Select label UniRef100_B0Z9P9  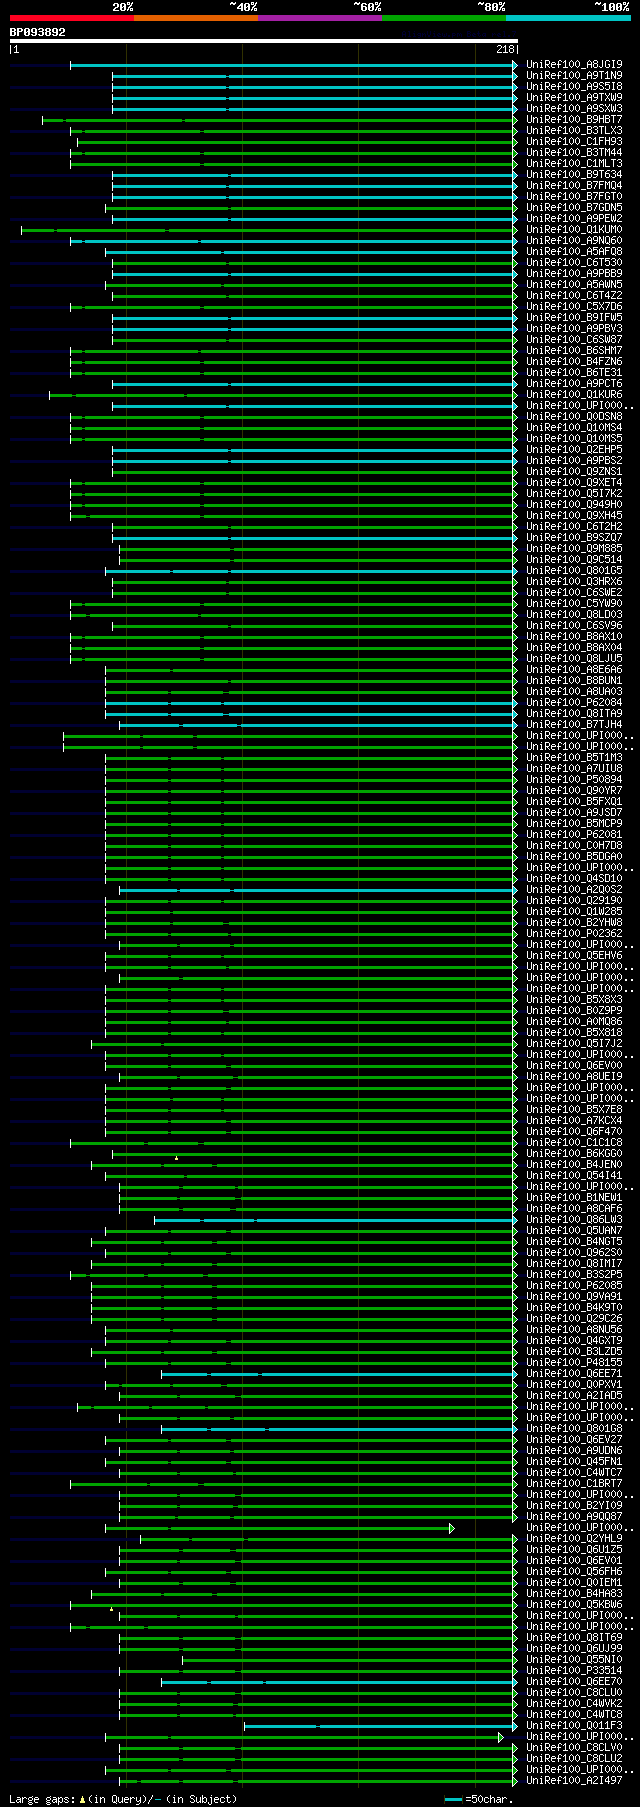[x=574, y=1011]
